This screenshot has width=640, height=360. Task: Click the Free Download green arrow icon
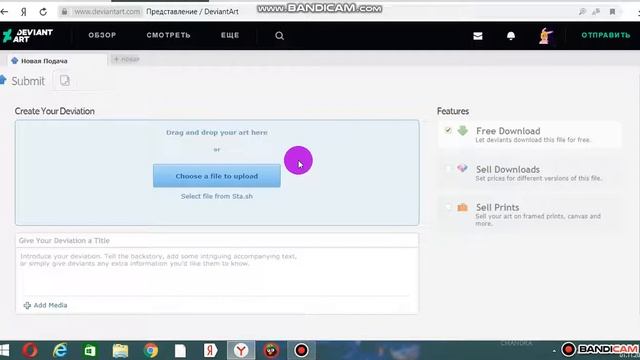pyautogui.click(x=462, y=131)
